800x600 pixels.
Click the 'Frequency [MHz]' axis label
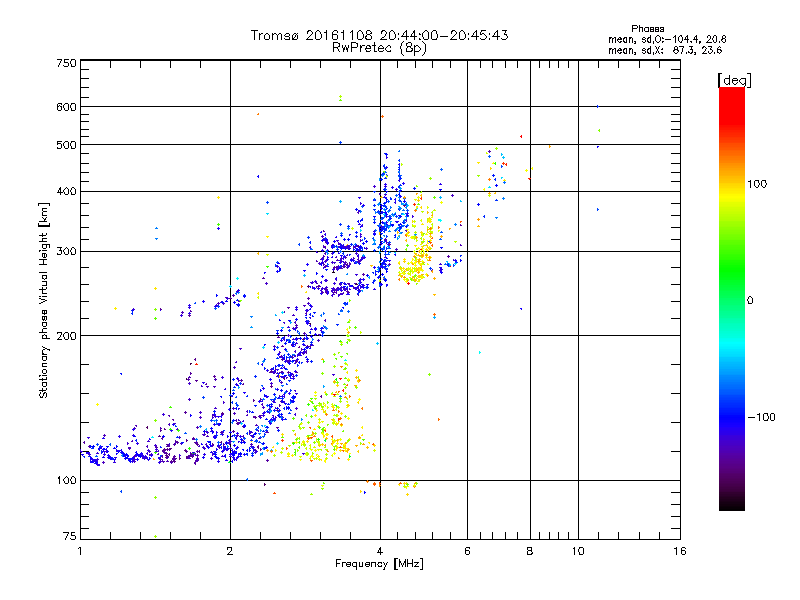tap(379, 564)
